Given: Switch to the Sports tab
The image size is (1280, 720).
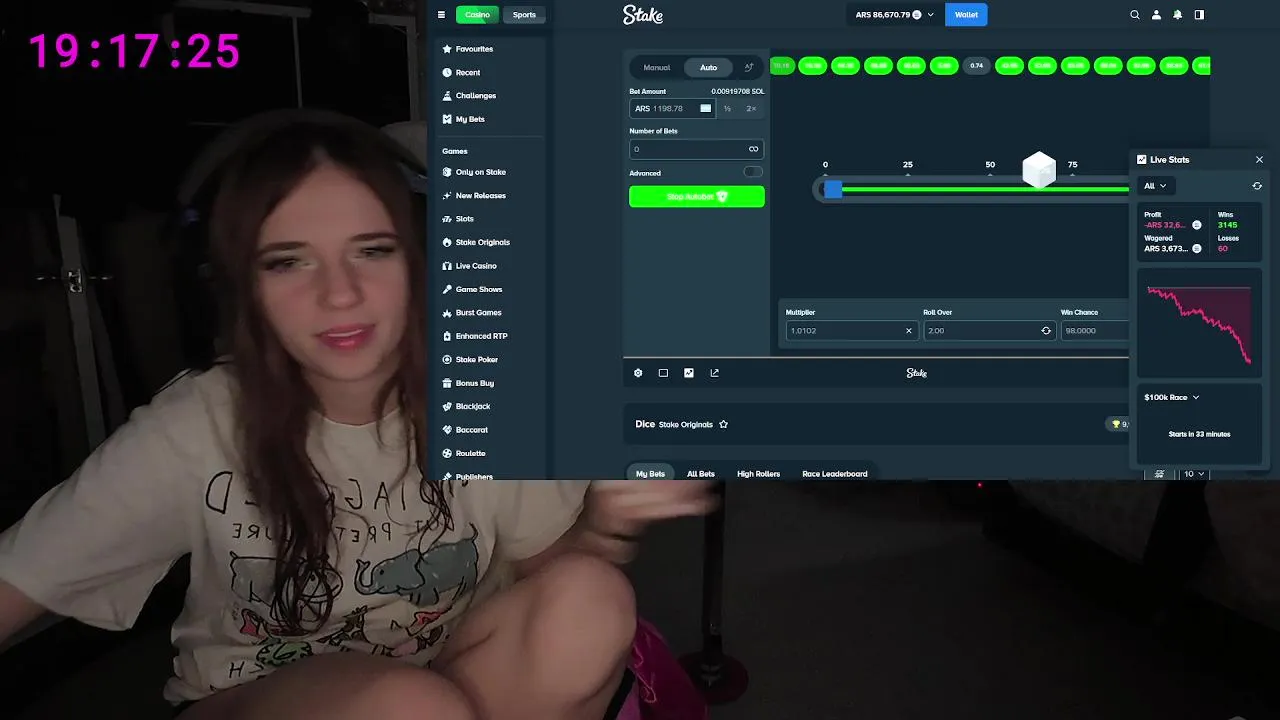Looking at the screenshot, I should (x=524, y=15).
